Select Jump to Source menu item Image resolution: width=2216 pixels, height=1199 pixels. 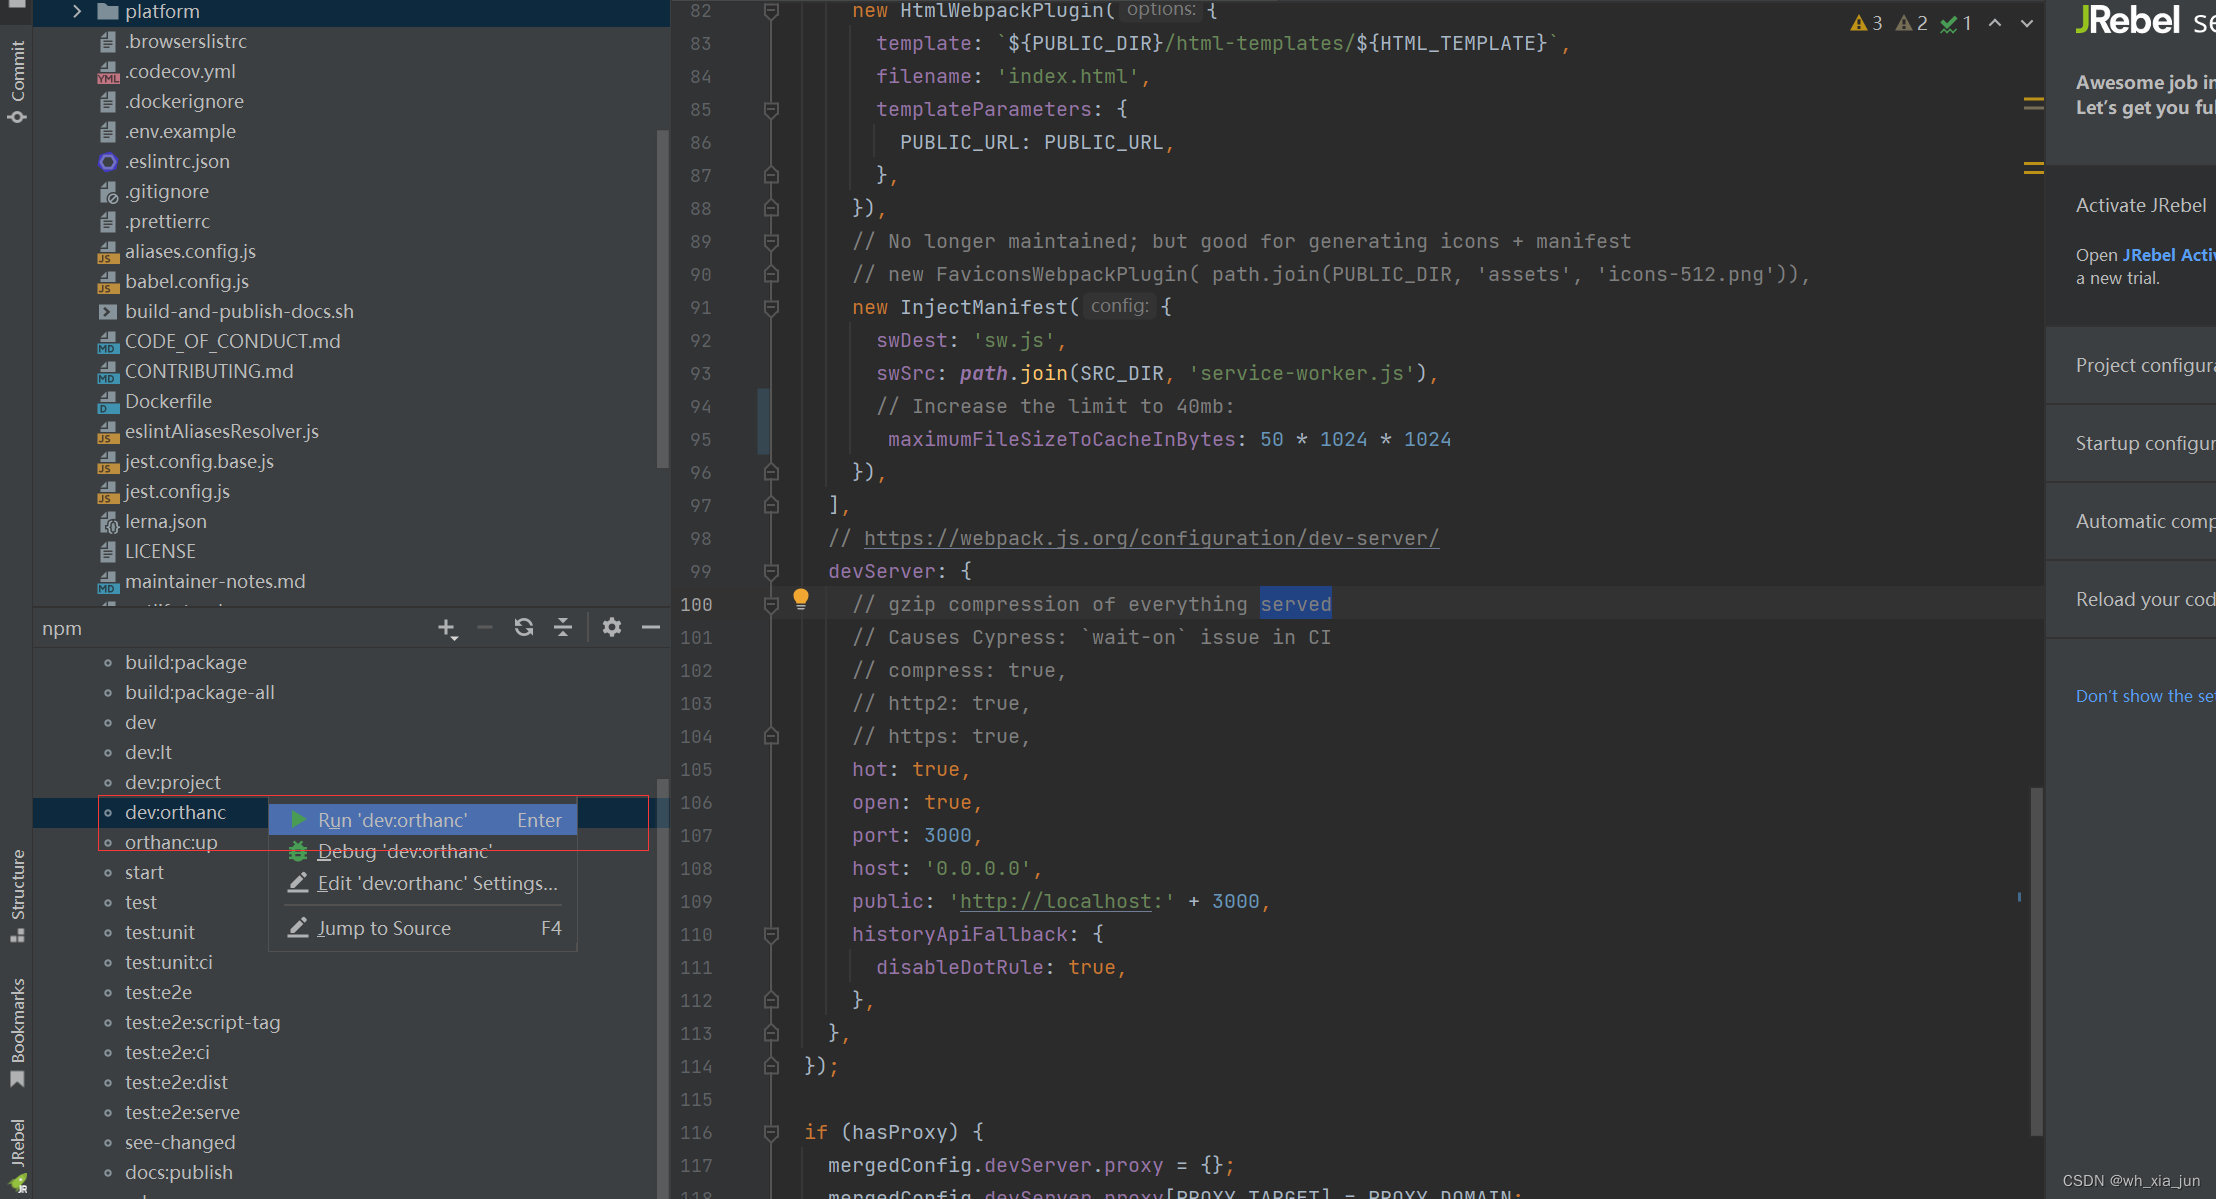point(384,928)
